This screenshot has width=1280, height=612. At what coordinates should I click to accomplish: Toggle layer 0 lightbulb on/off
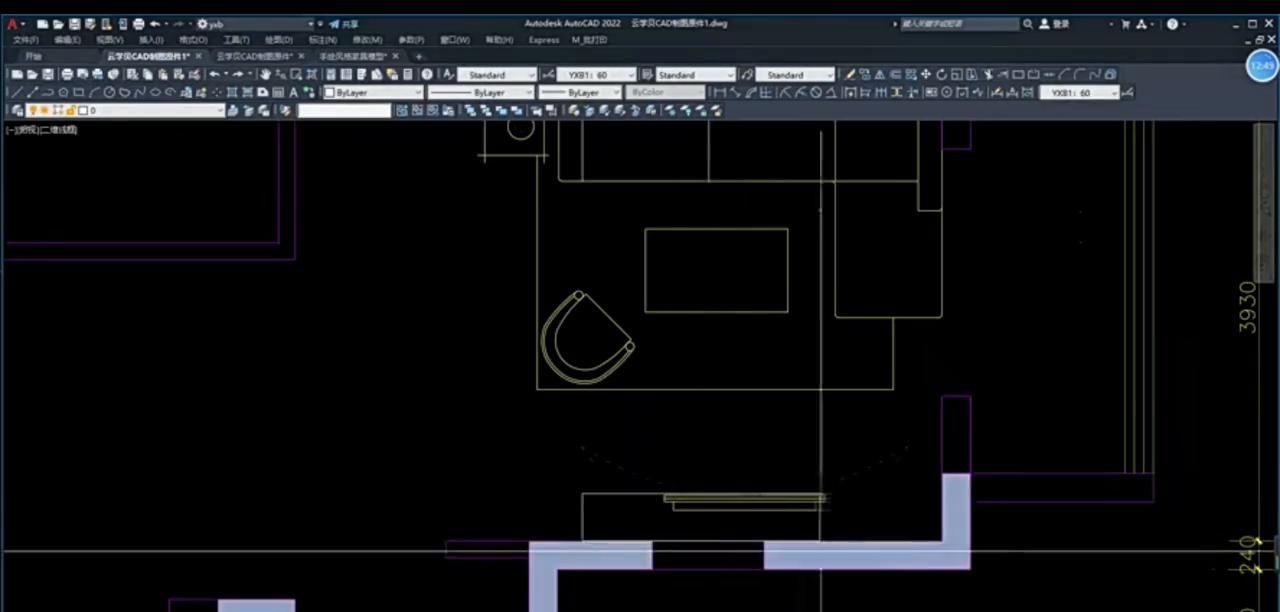pos(32,111)
